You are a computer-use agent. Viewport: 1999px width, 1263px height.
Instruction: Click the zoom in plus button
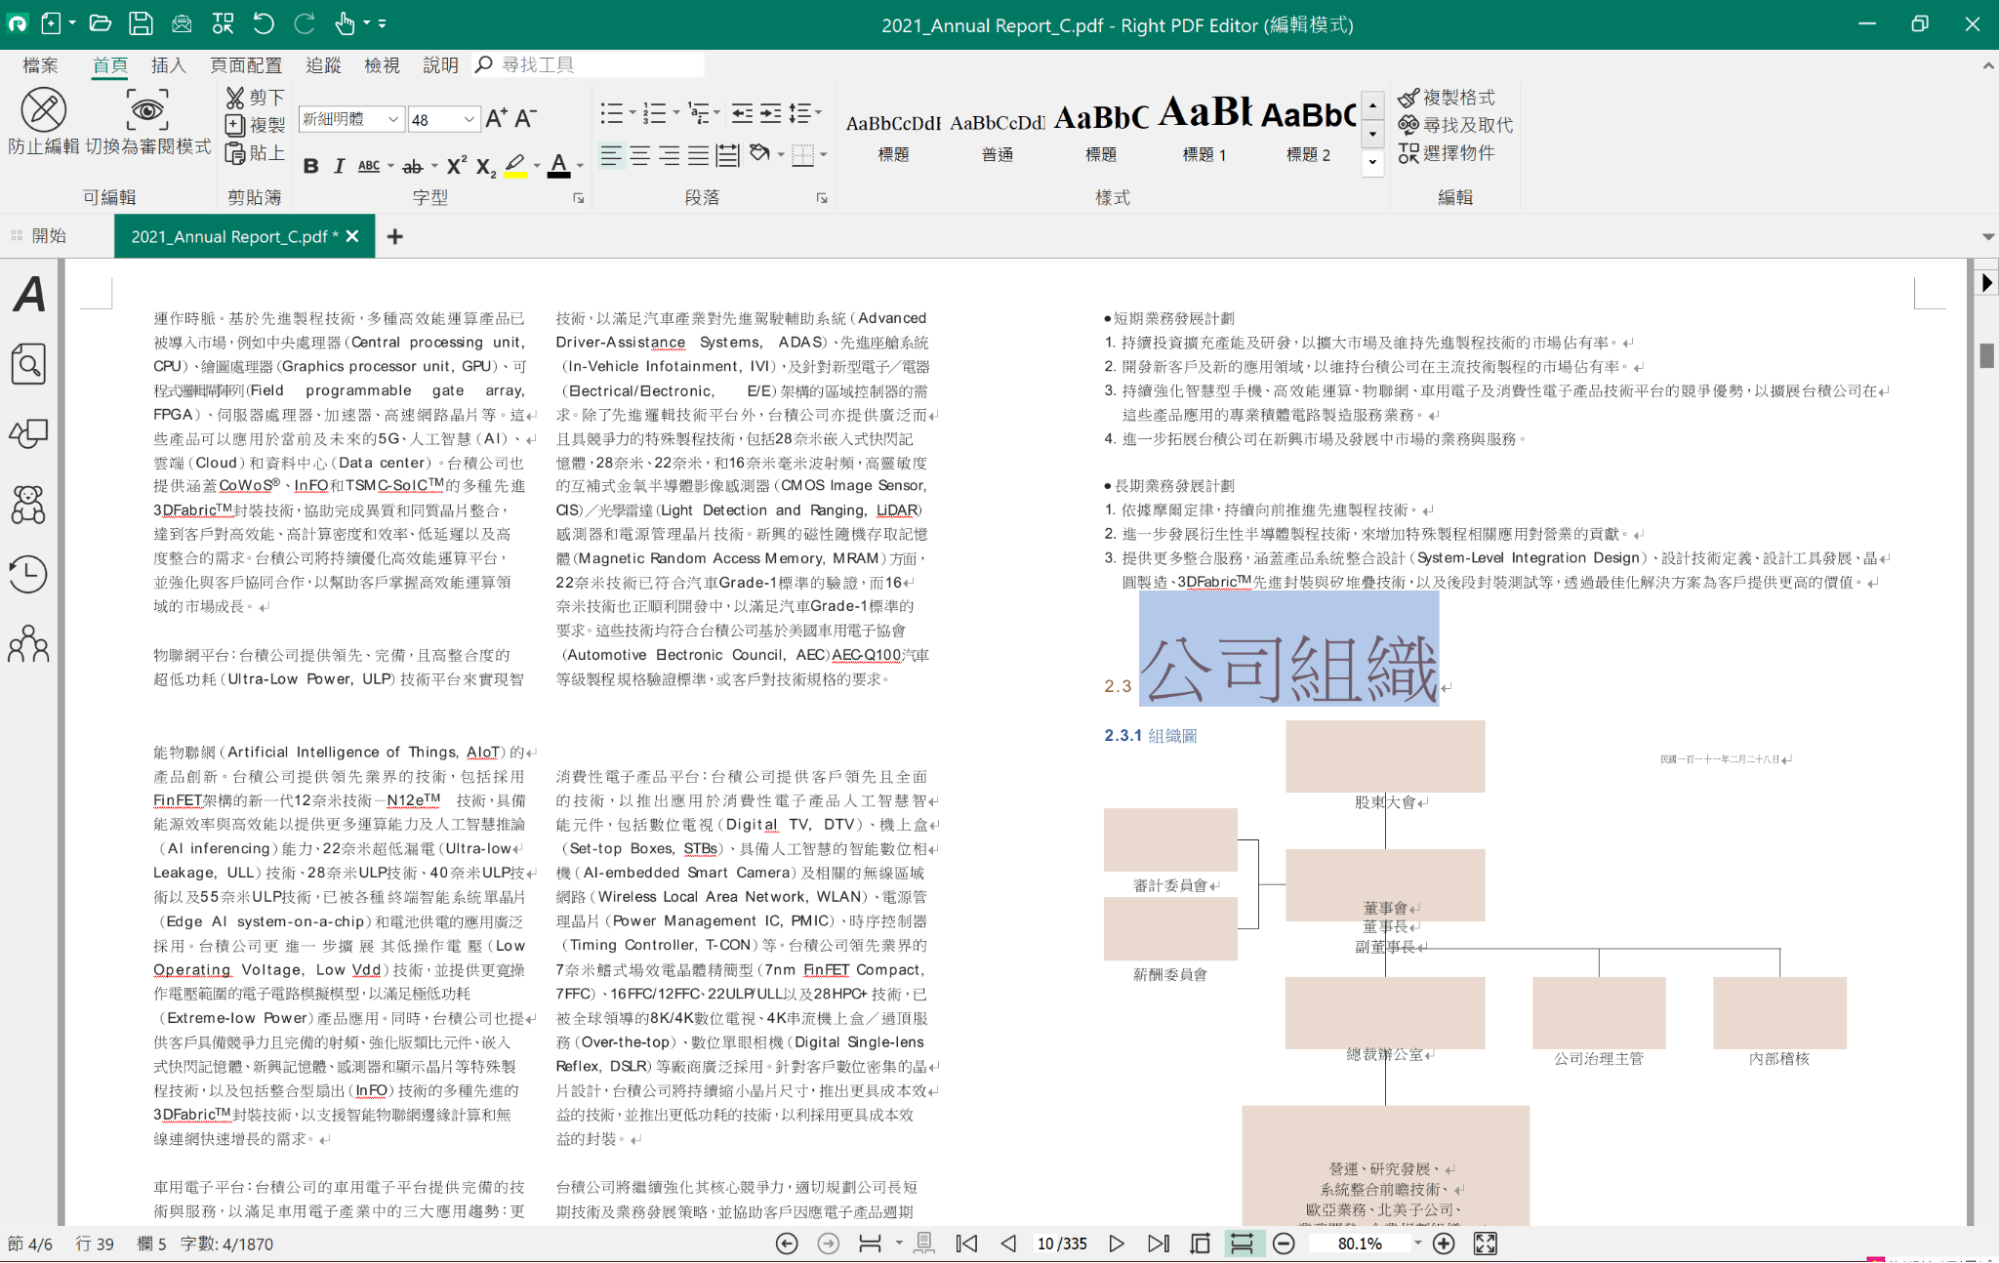(1443, 1244)
